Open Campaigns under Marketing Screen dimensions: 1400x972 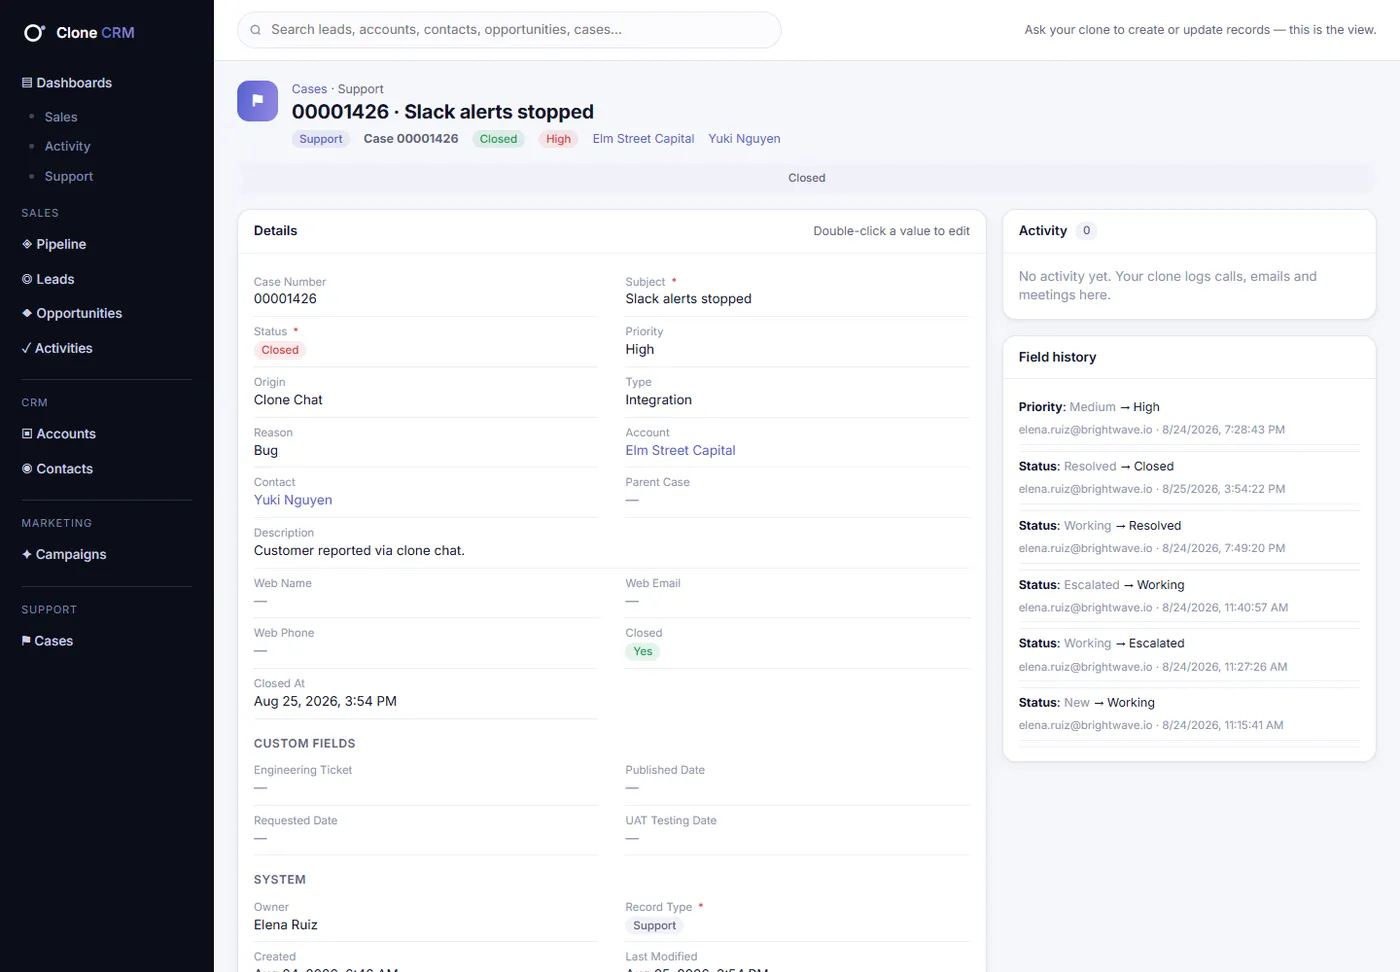pos(71,554)
